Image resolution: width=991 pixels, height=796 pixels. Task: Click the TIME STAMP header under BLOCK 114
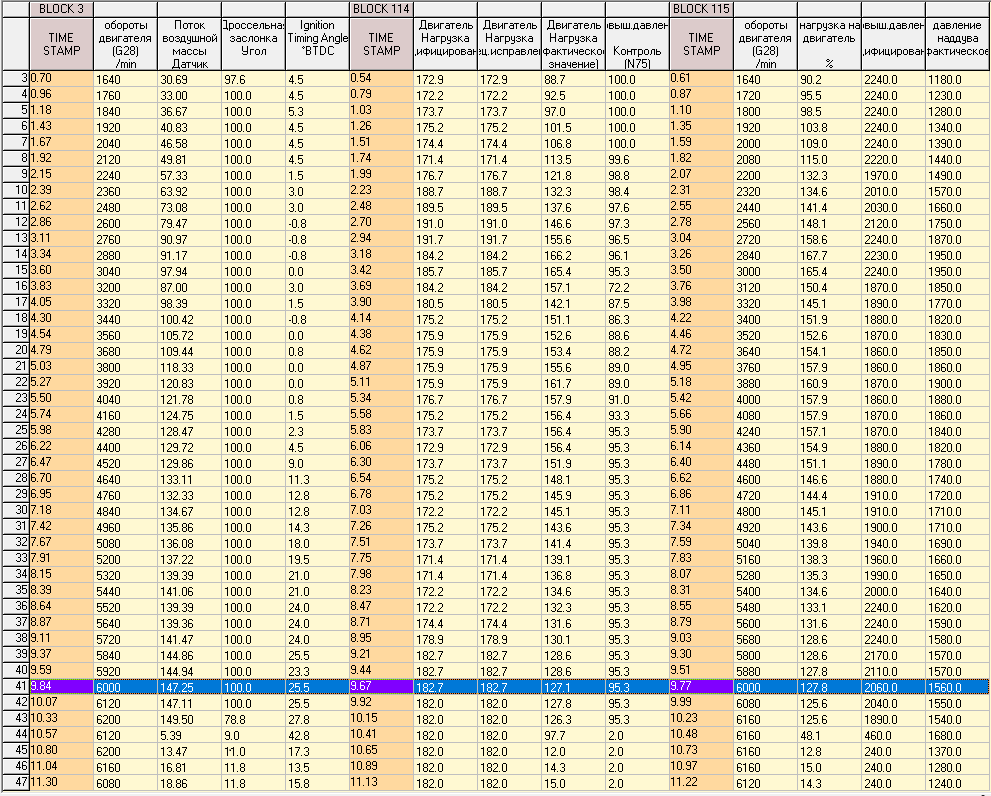tap(381, 44)
